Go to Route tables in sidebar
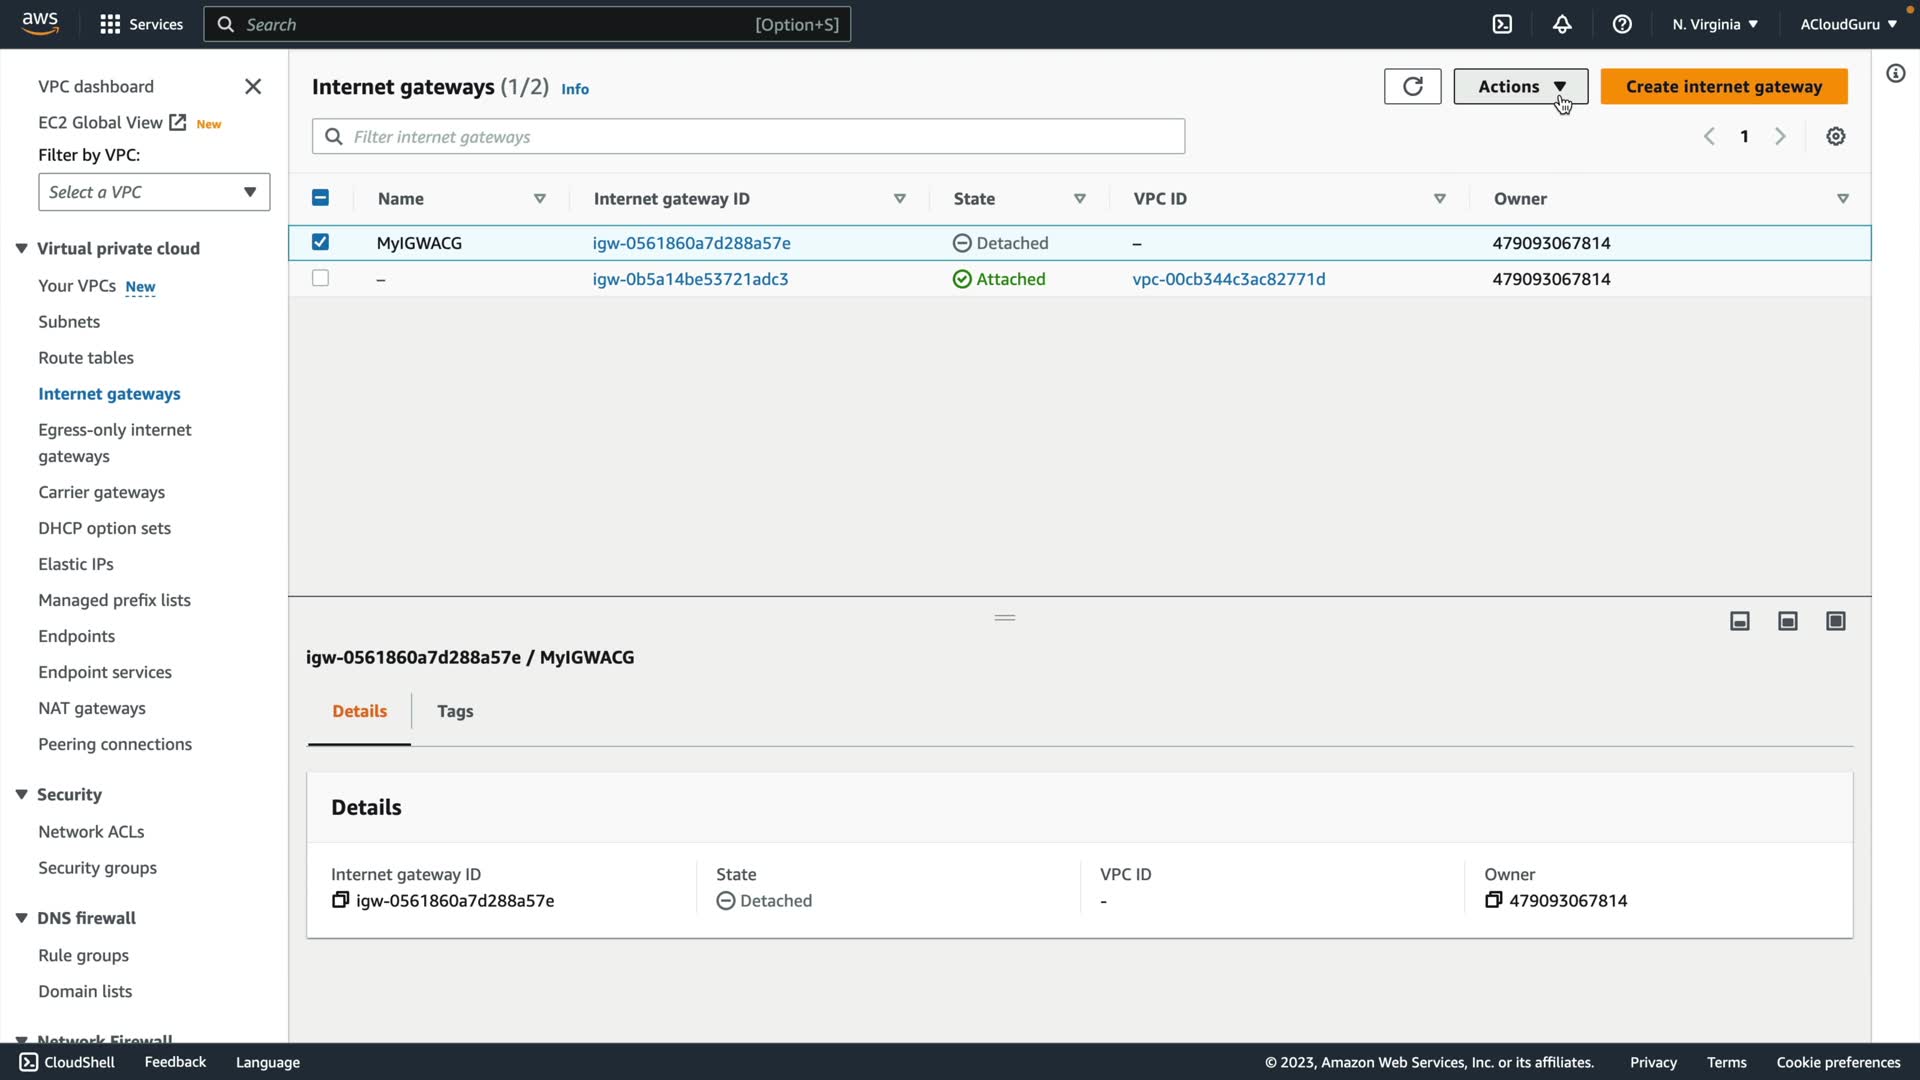Screen dimensions: 1920x1080 [x=86, y=357]
